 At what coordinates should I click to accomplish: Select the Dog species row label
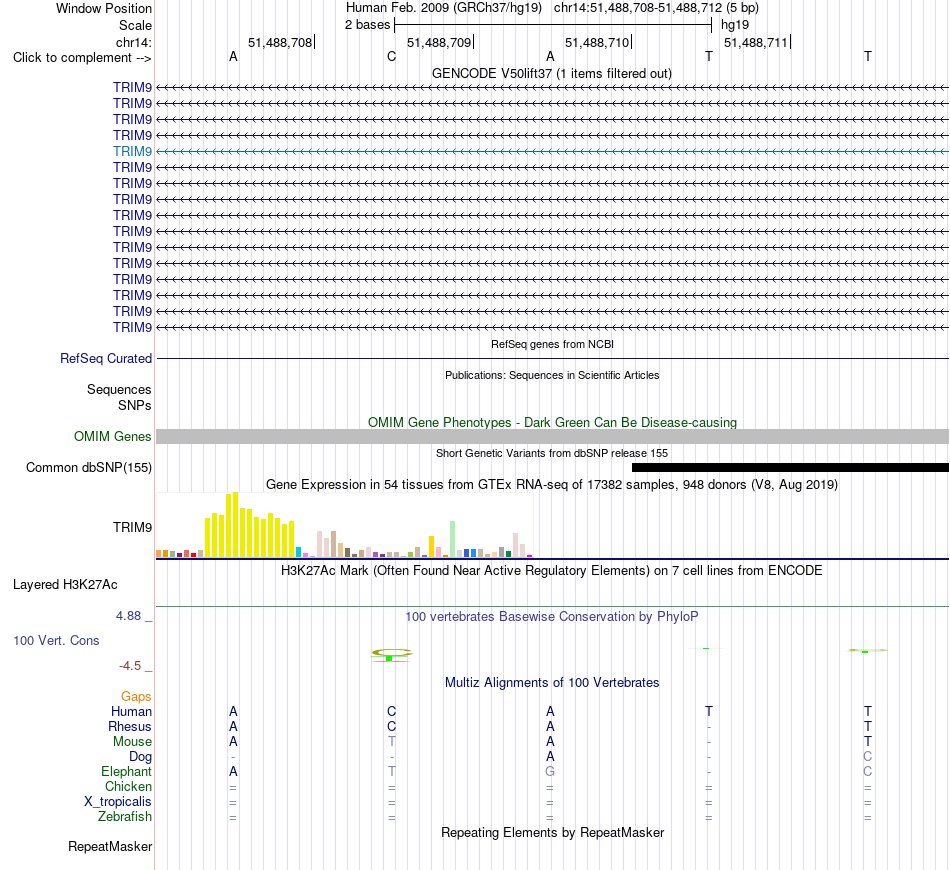pyautogui.click(x=140, y=757)
